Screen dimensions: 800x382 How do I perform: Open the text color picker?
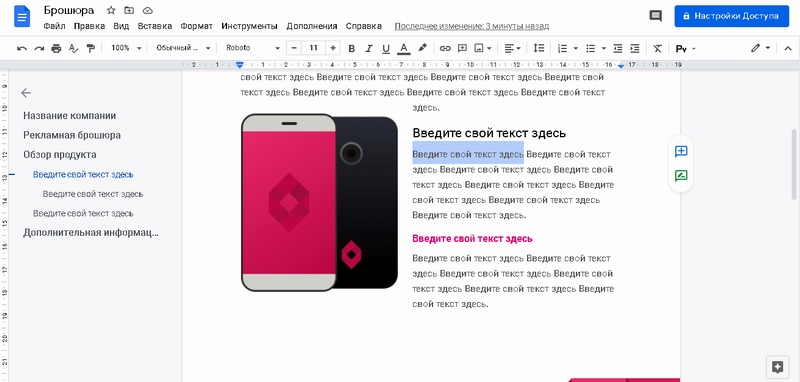tap(404, 48)
